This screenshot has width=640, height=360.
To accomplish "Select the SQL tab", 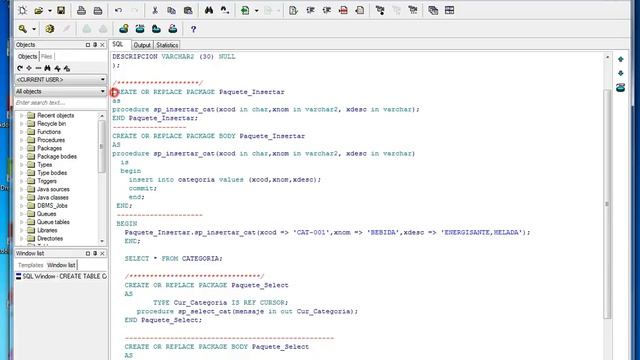I will pos(118,44).
